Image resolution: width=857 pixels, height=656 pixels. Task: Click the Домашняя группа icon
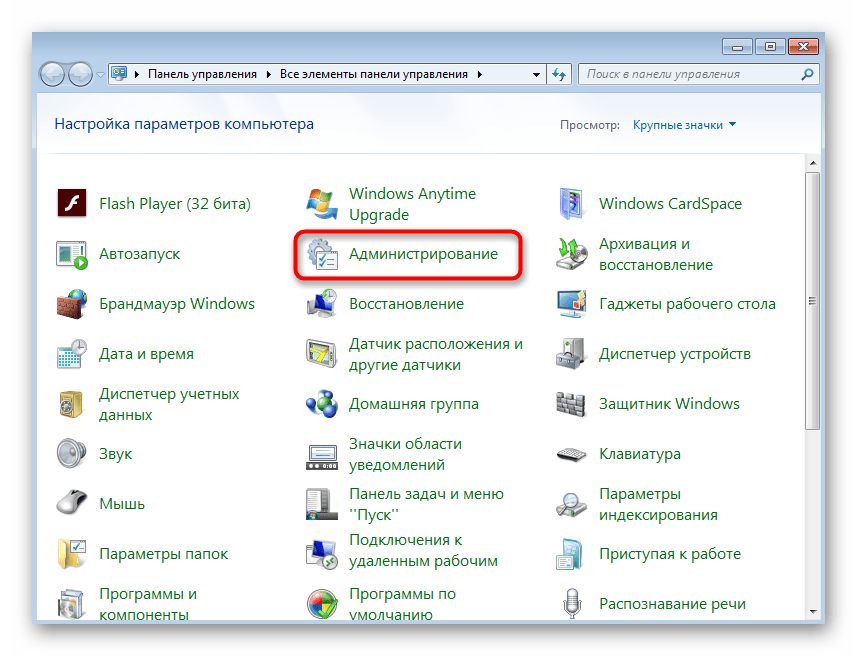[x=322, y=404]
